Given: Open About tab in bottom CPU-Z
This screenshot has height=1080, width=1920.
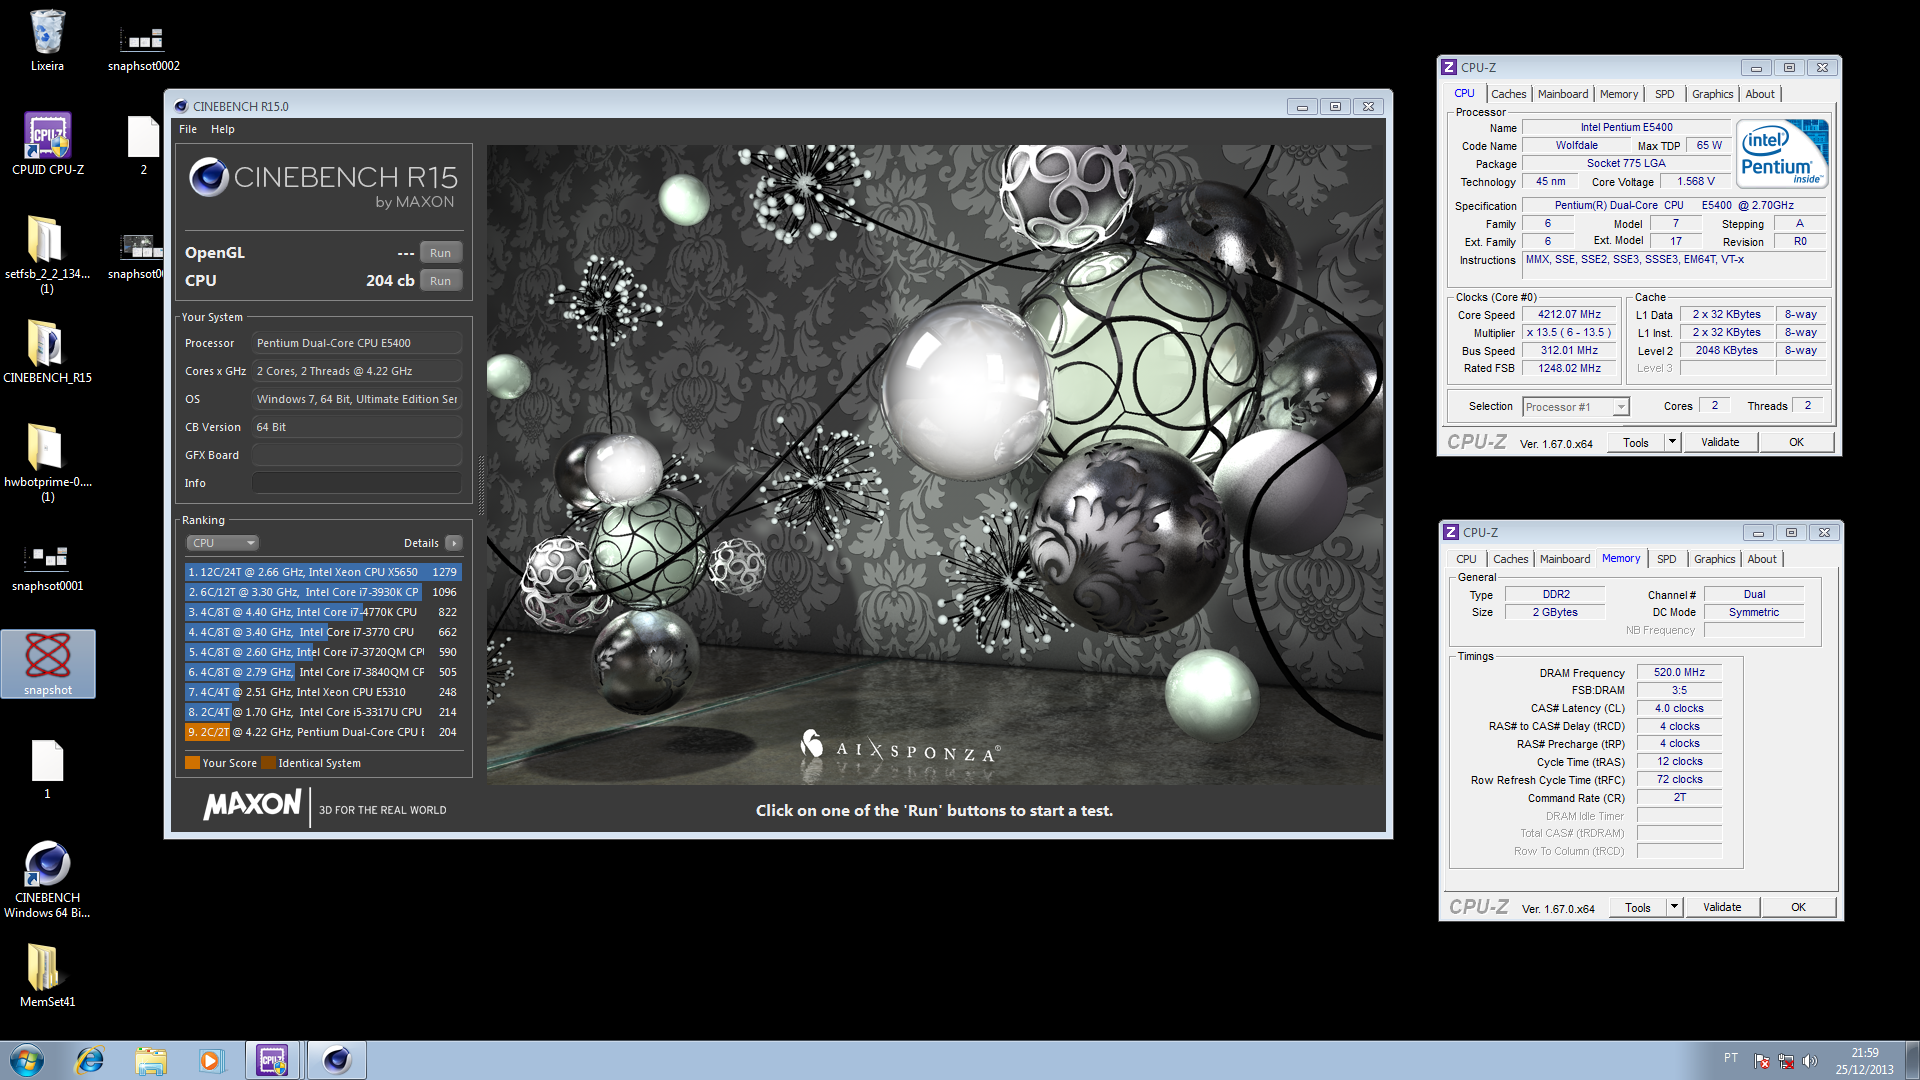Looking at the screenshot, I should [1762, 559].
